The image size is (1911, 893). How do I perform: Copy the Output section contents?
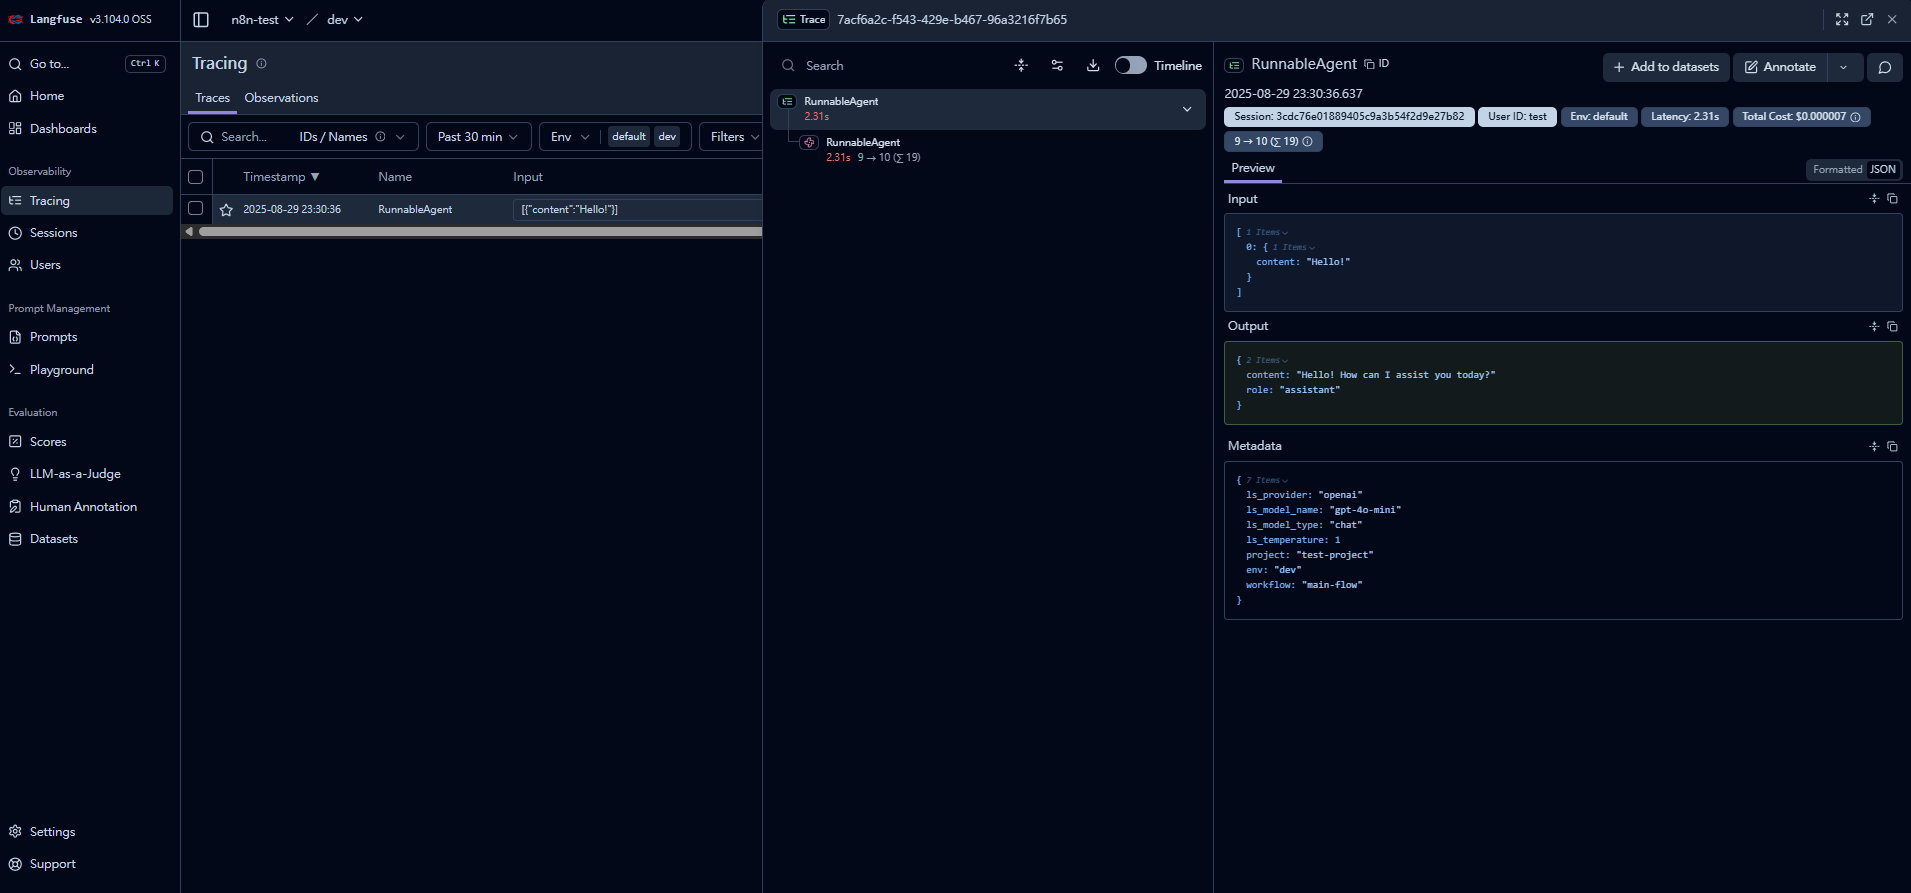(x=1892, y=327)
